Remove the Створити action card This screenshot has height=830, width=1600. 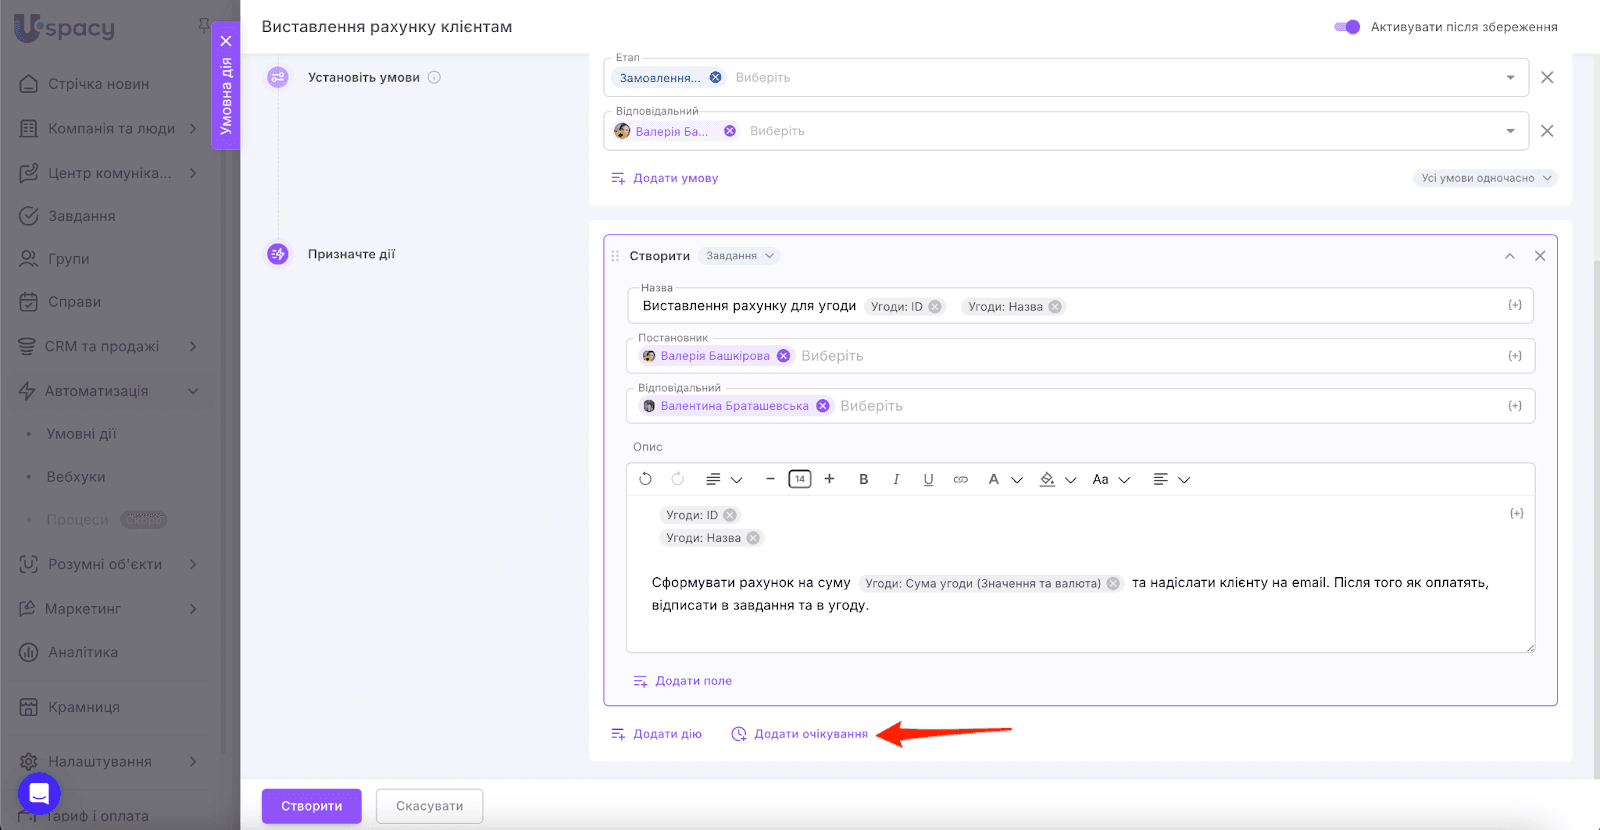1540,256
